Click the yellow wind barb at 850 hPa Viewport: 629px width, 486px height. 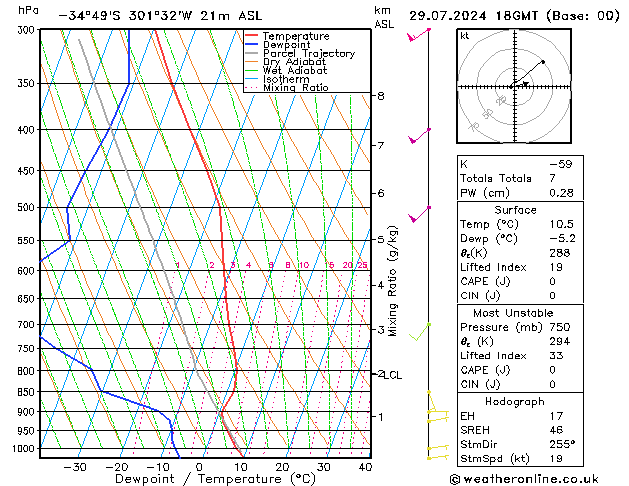click(432, 401)
